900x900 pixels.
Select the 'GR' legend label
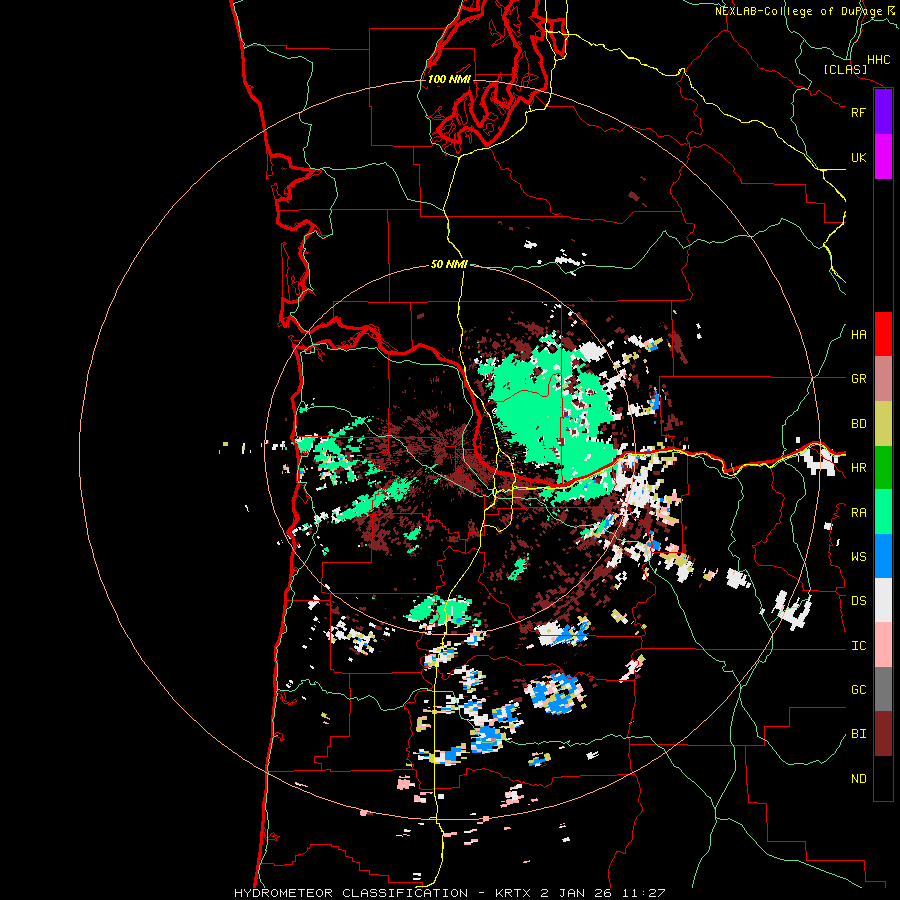[x=858, y=379]
